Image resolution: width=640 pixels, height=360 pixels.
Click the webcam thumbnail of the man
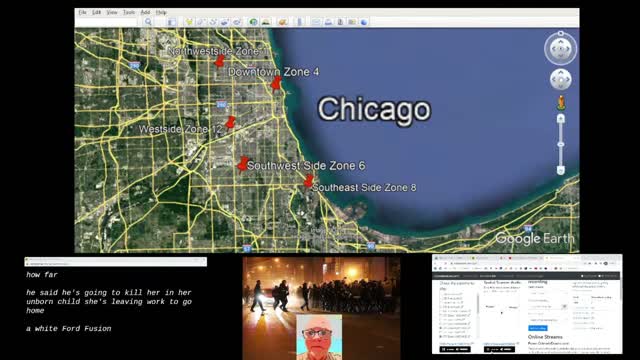coord(319,337)
